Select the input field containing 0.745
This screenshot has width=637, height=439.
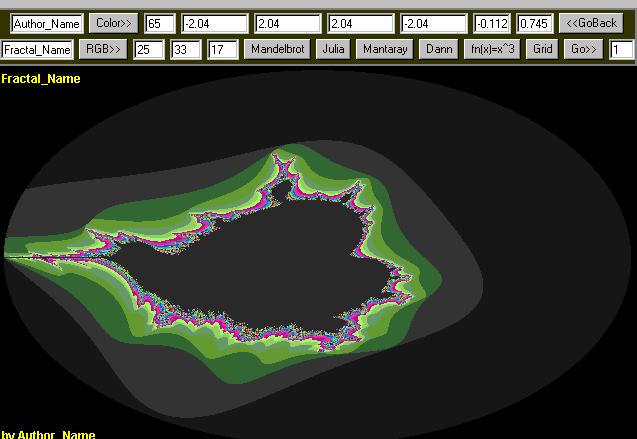point(535,23)
